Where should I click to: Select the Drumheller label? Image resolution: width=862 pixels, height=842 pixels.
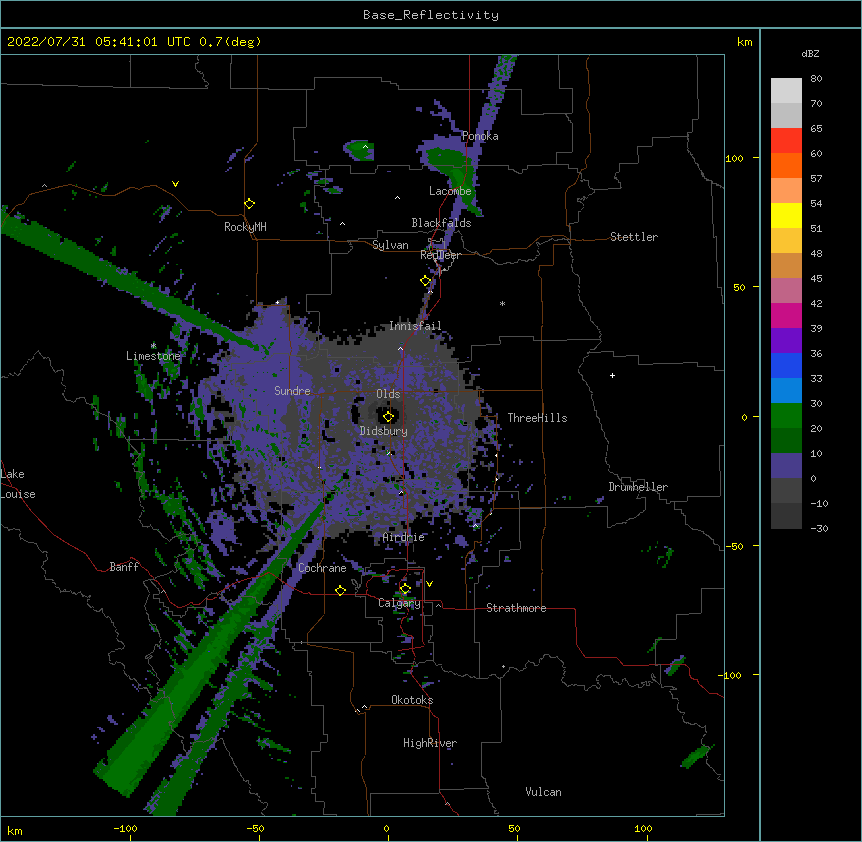point(638,487)
